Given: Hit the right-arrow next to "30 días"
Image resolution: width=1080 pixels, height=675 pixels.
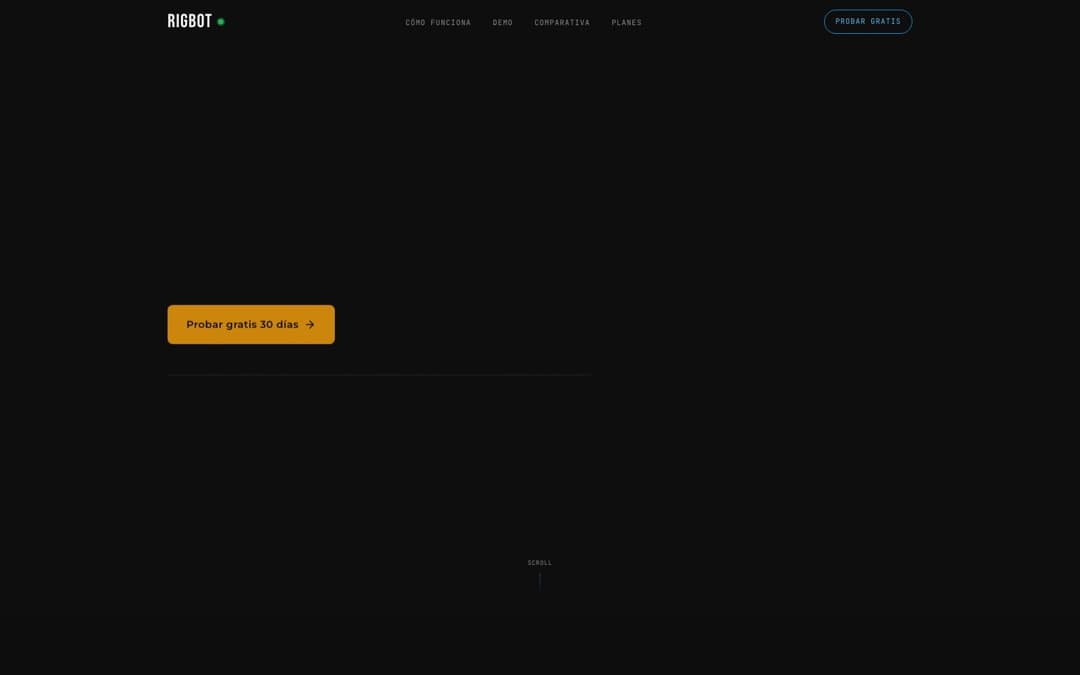Looking at the screenshot, I should point(310,325).
